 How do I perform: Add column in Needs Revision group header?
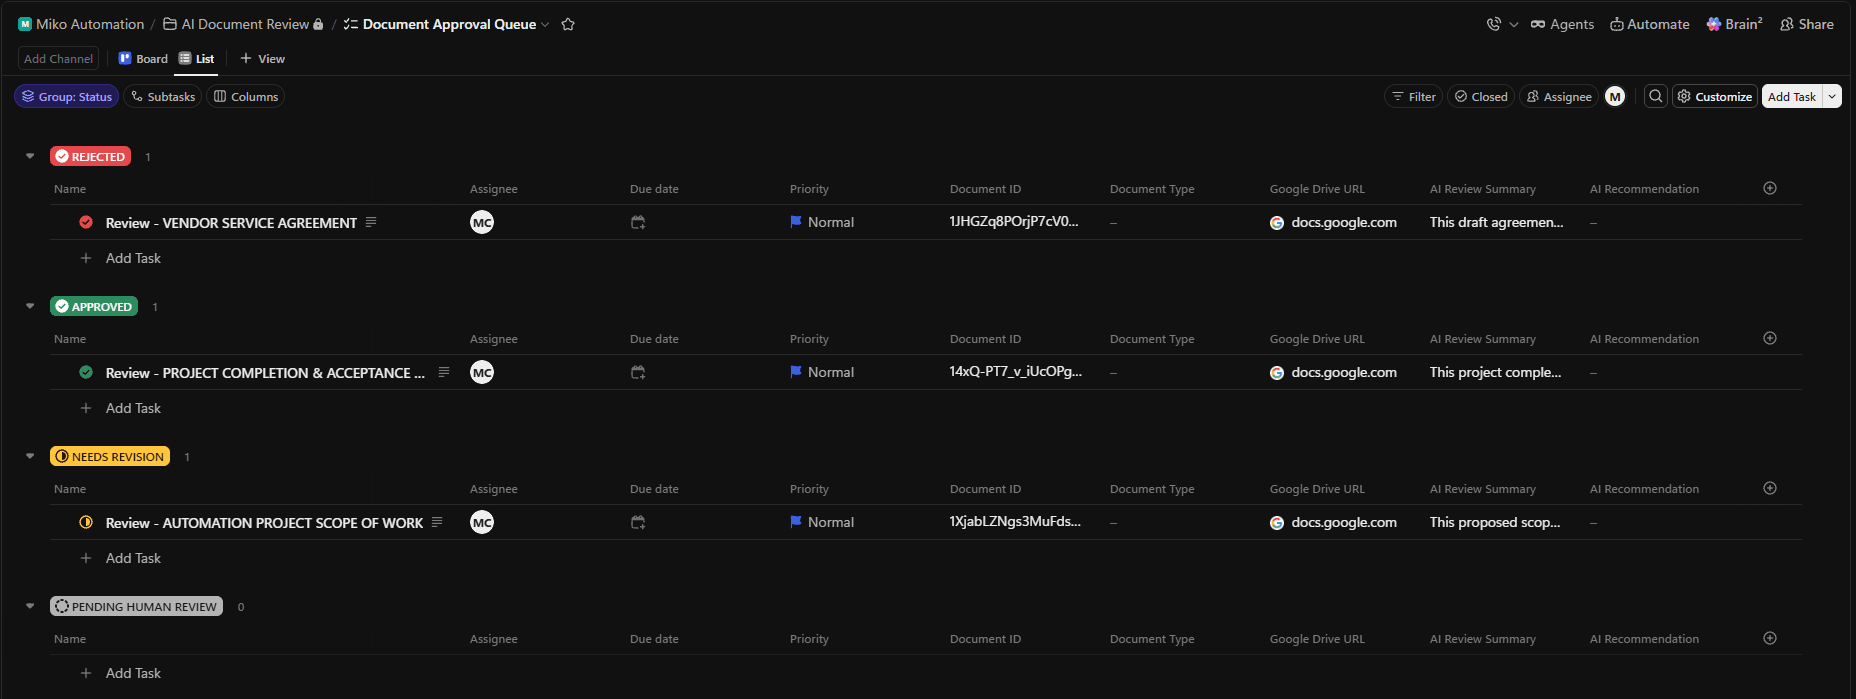pos(1770,488)
